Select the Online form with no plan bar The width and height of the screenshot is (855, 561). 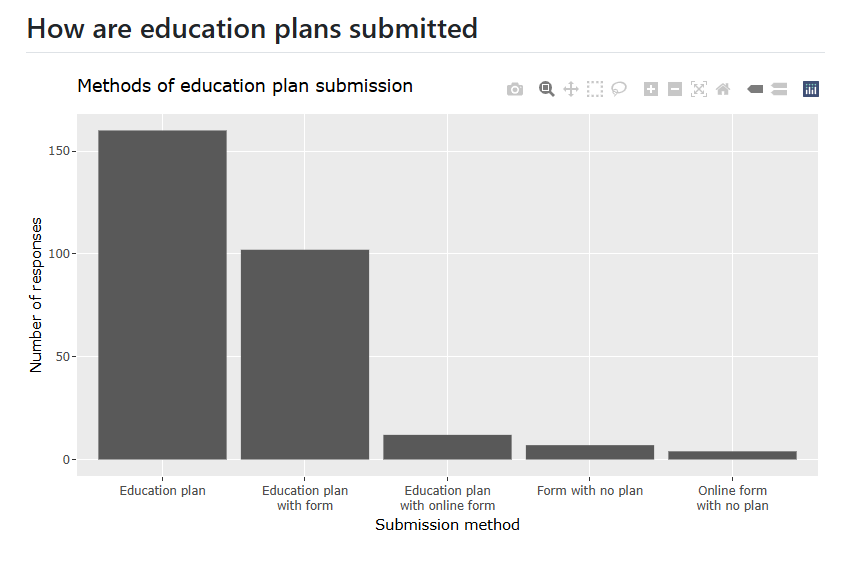click(732, 455)
